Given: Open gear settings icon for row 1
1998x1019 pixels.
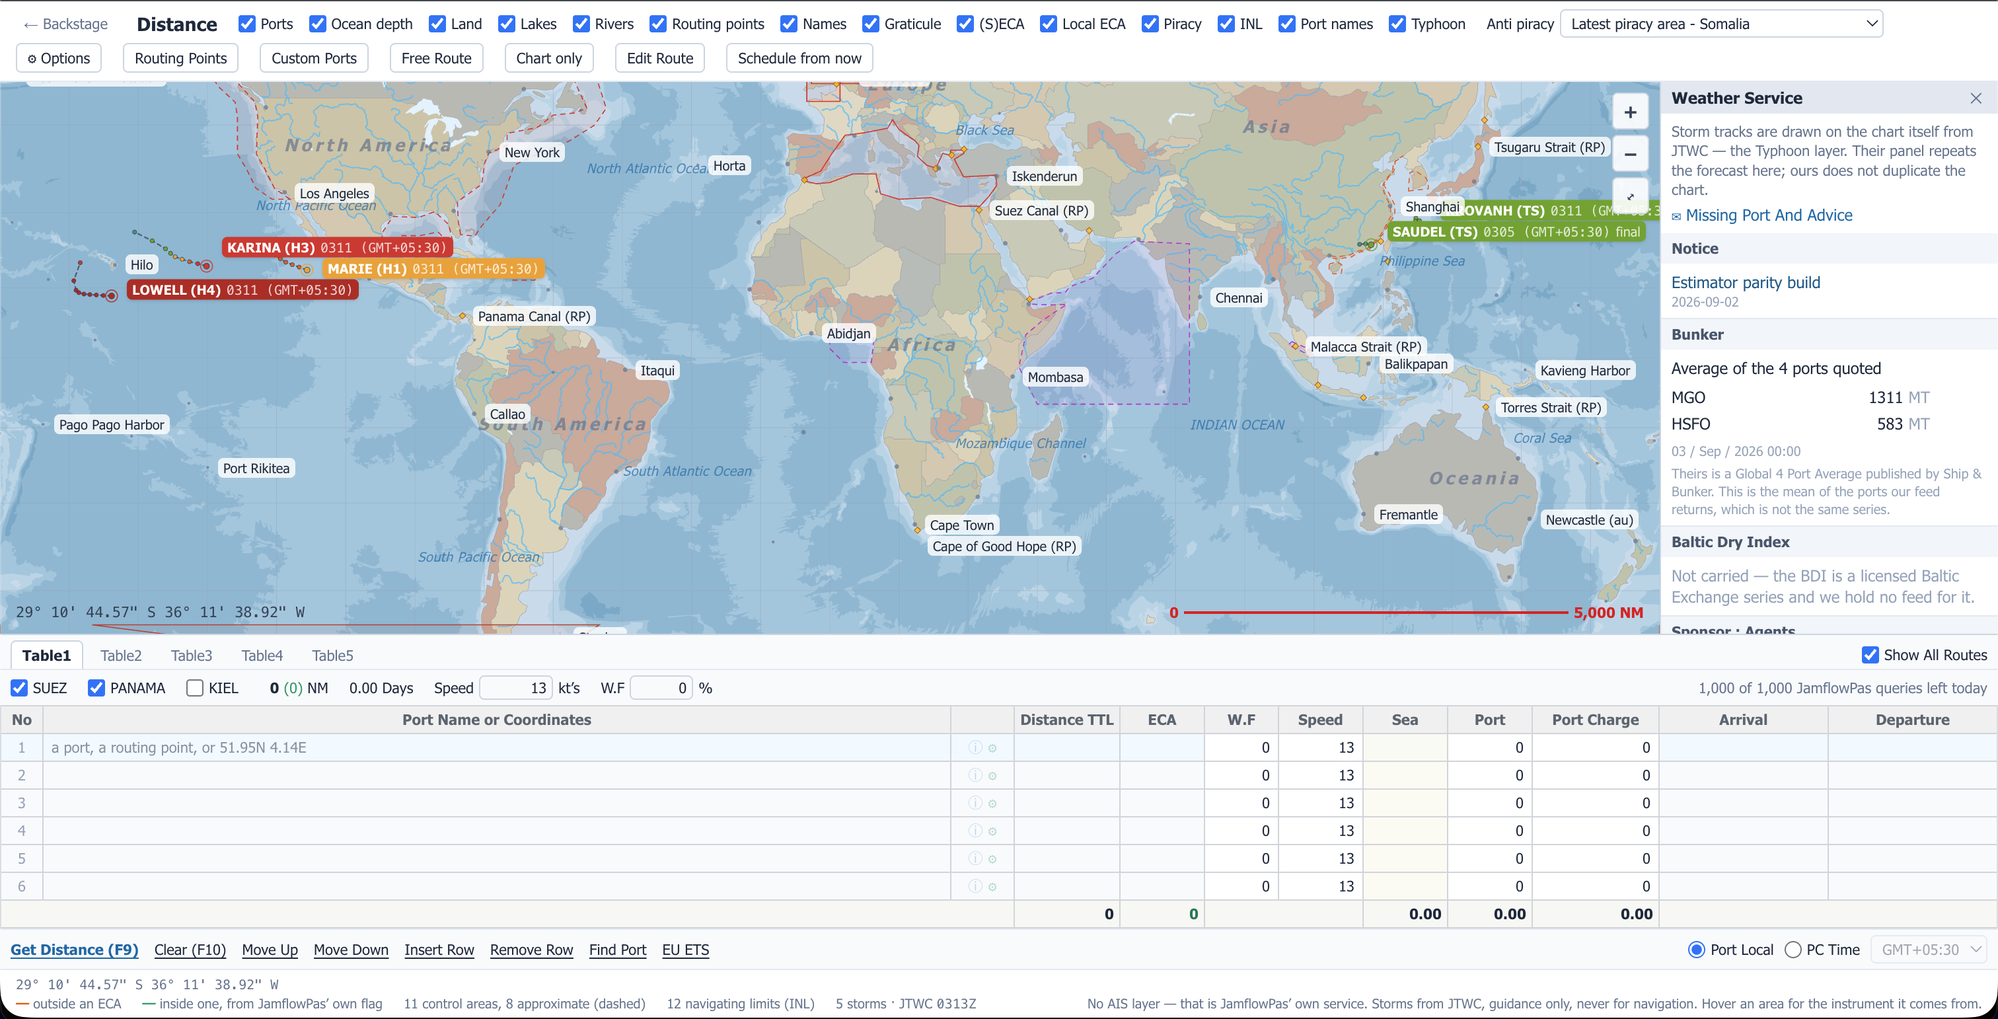Looking at the screenshot, I should [x=992, y=748].
